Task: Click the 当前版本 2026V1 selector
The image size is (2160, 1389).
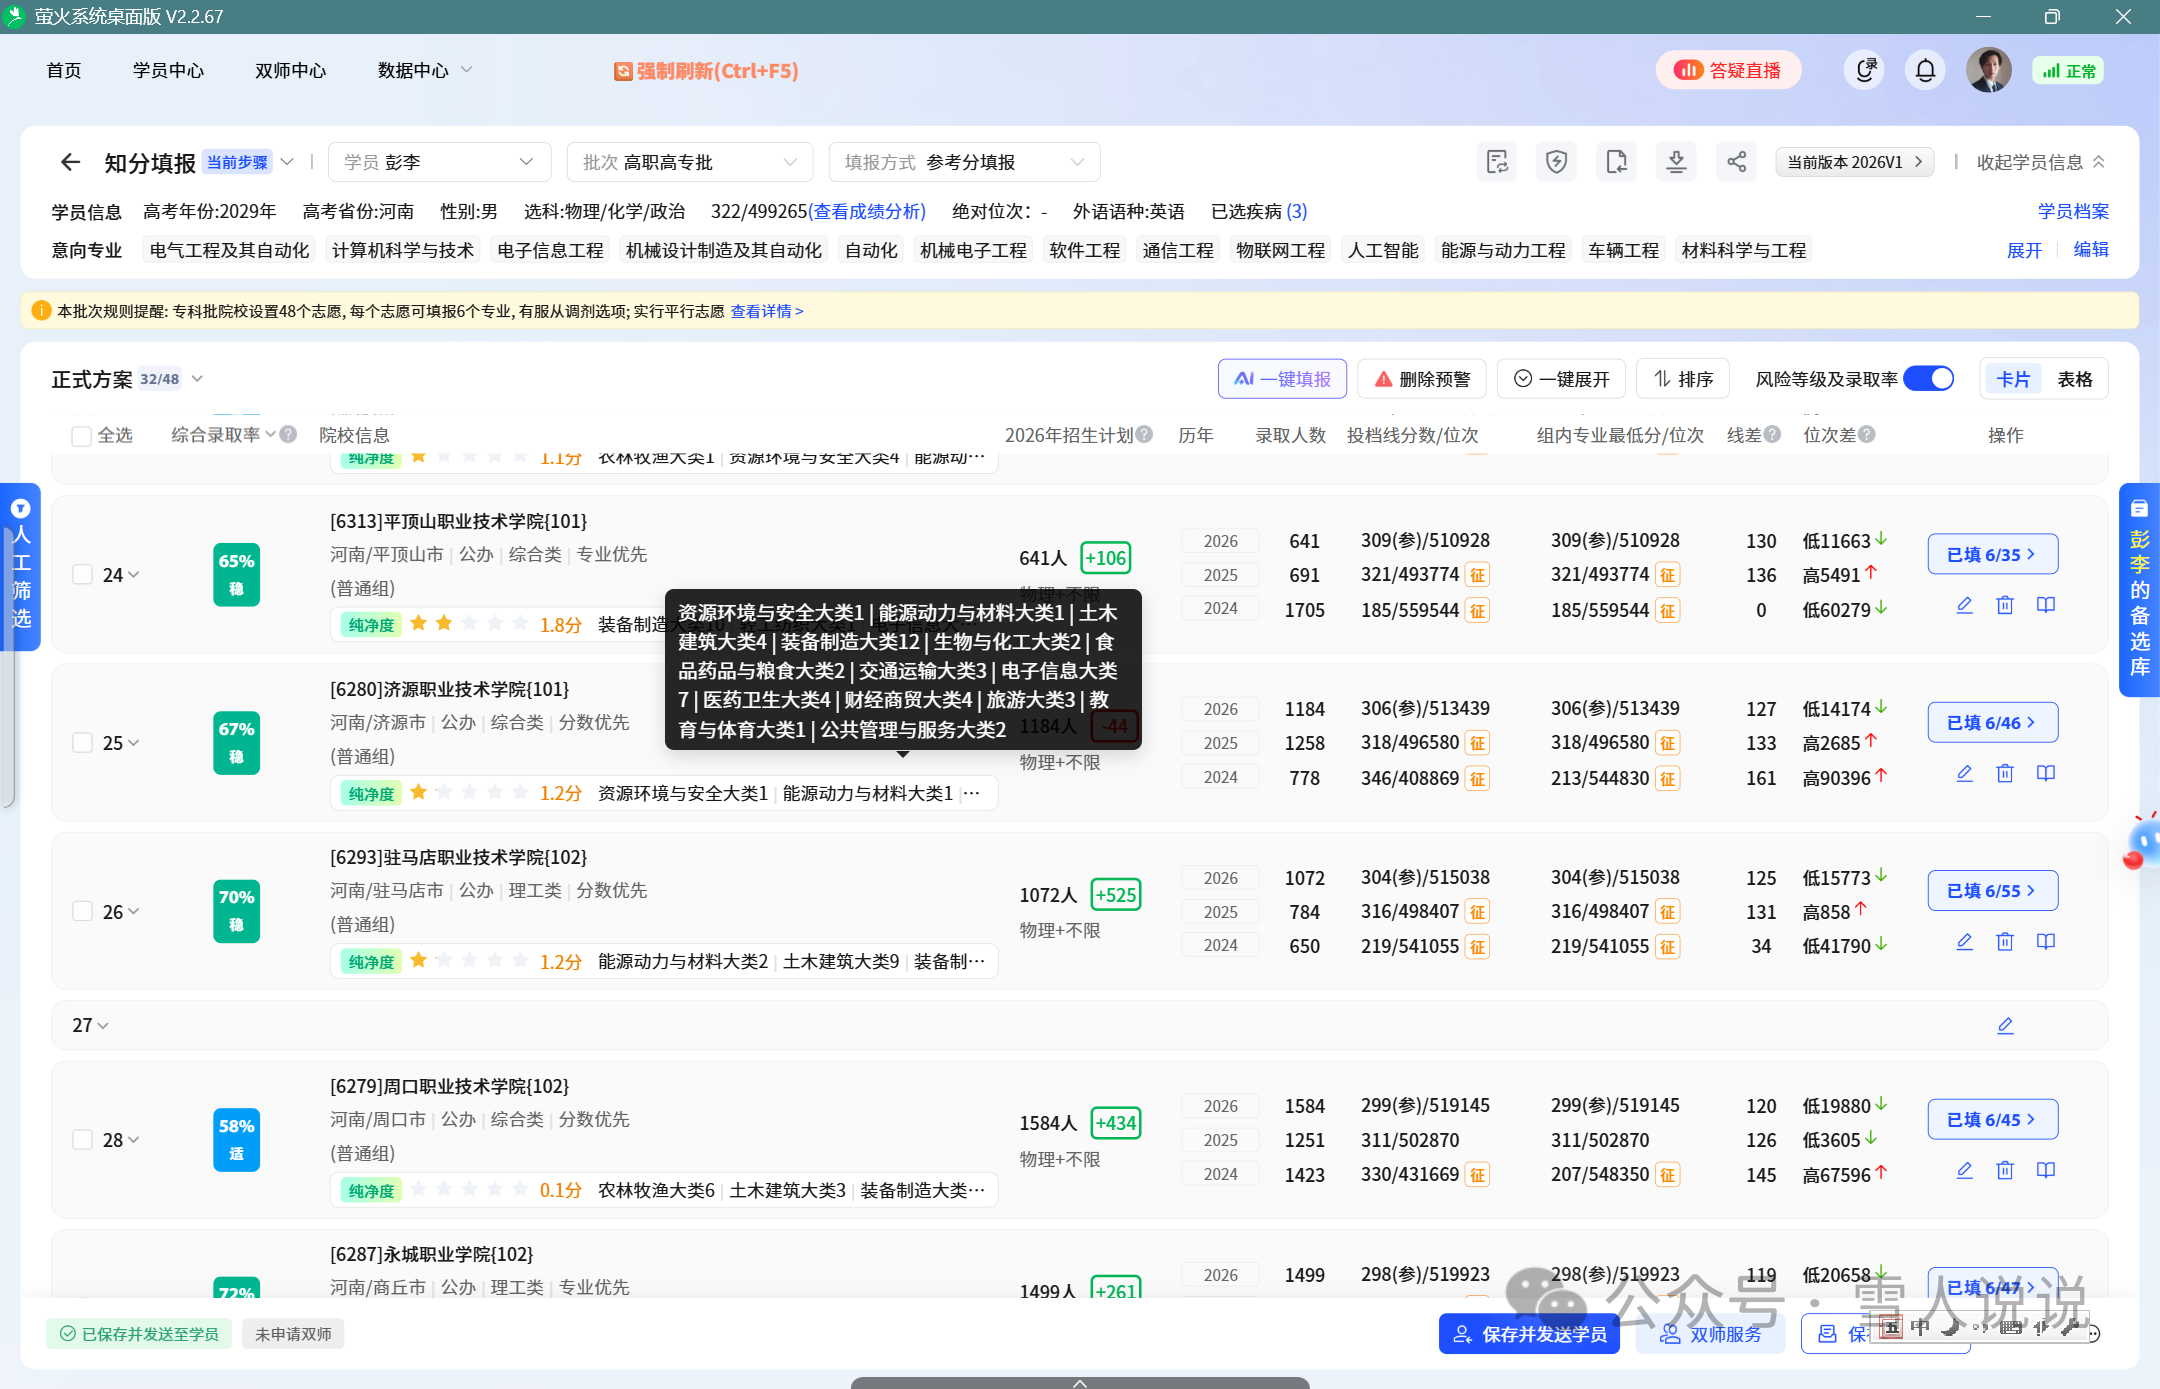Action: (1854, 162)
